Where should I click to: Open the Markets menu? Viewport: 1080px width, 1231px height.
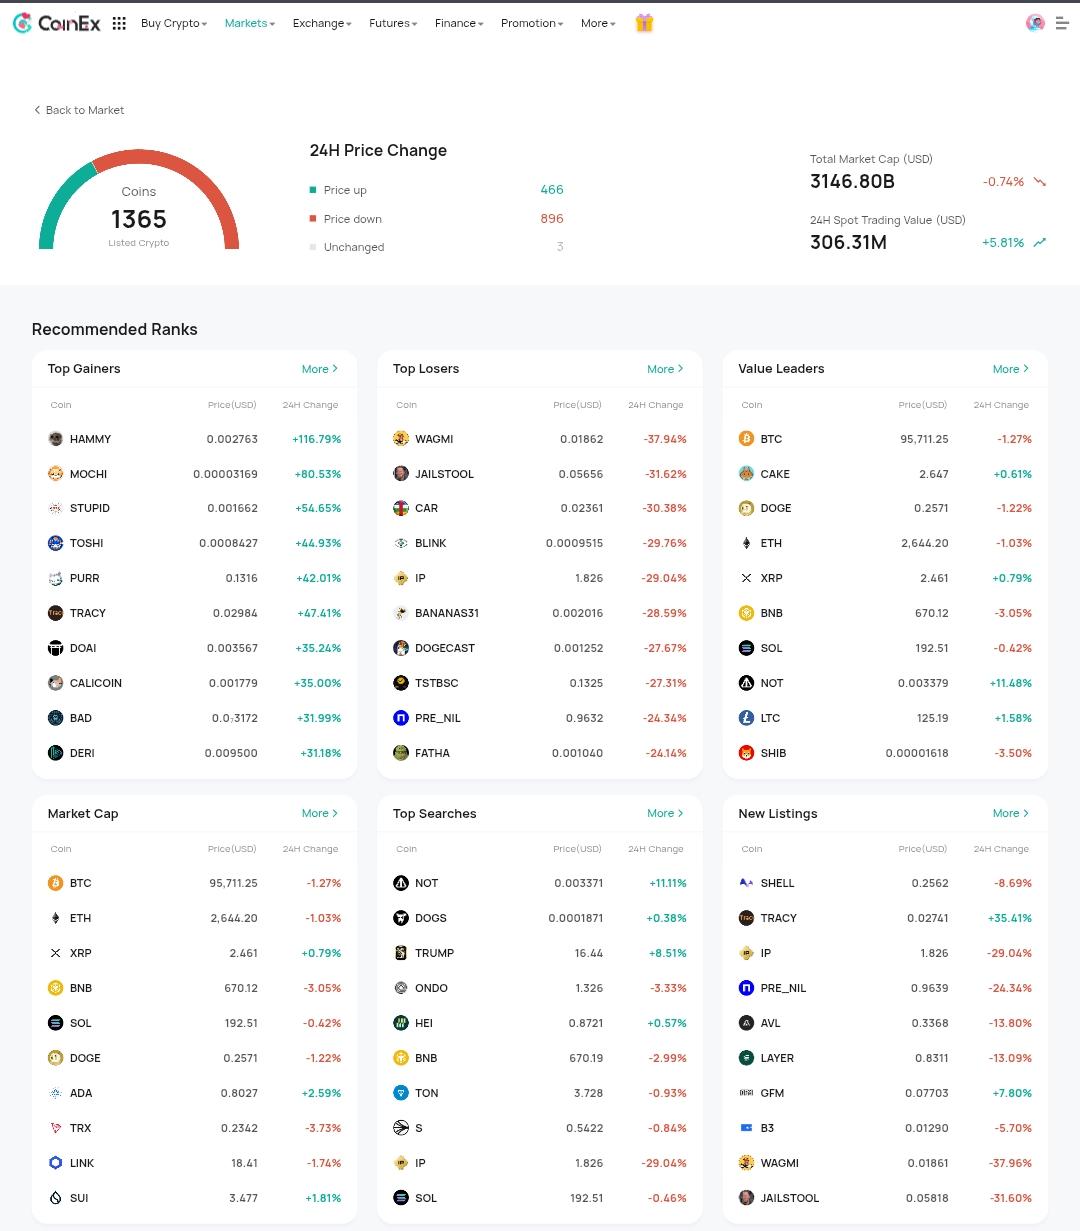click(249, 23)
